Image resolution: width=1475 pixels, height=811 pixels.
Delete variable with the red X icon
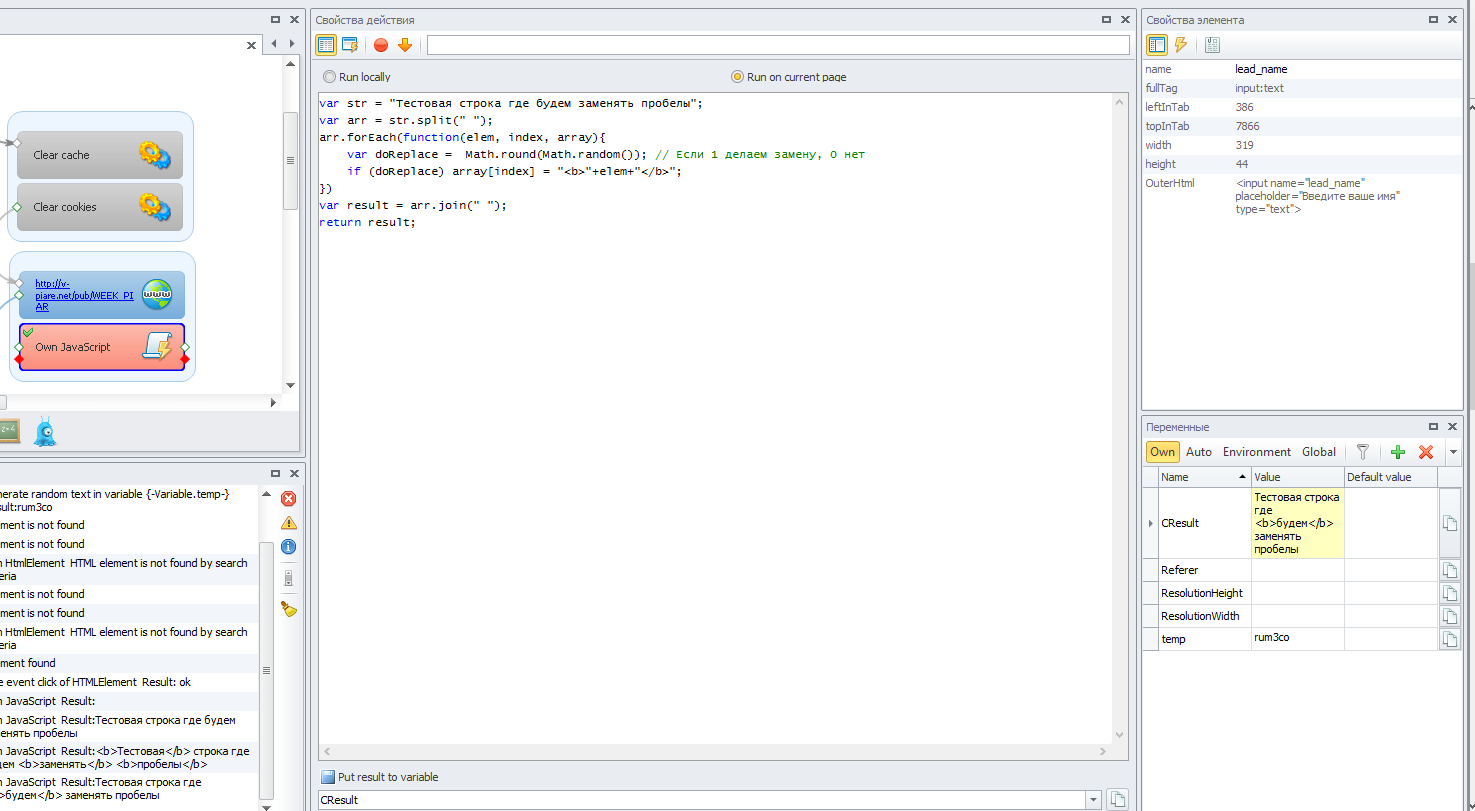1426,452
